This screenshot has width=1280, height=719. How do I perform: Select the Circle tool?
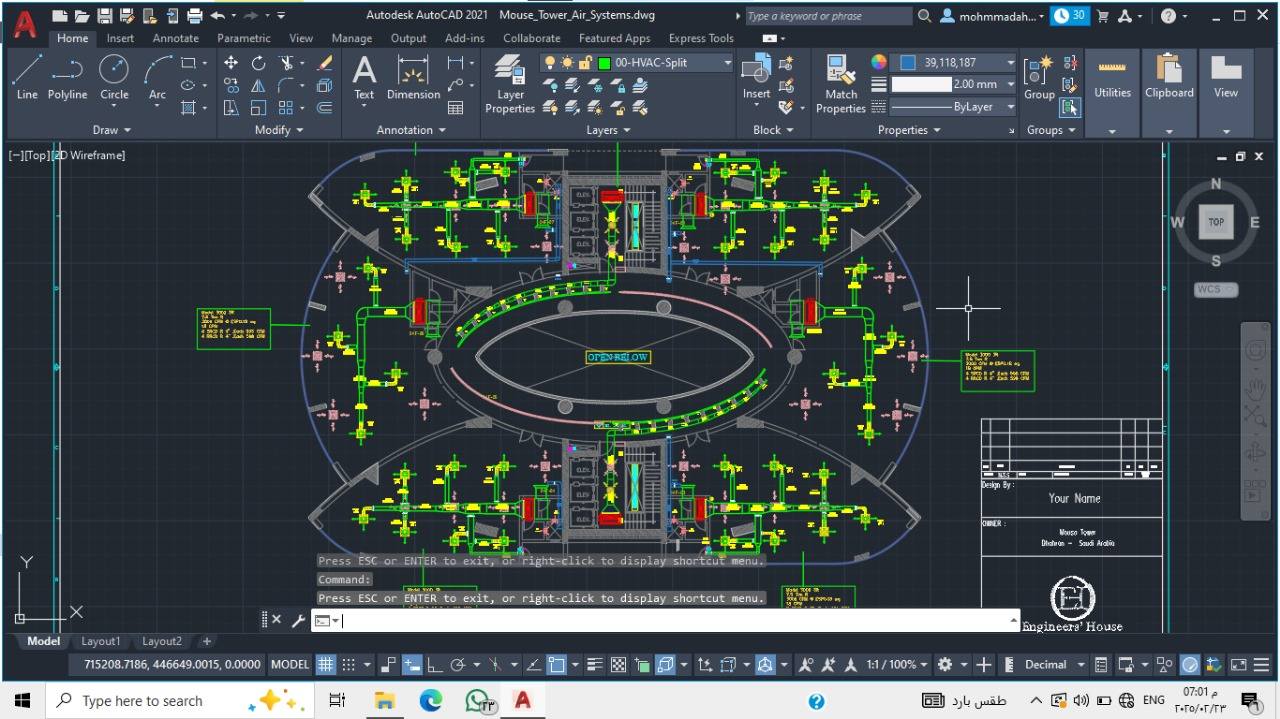click(114, 77)
